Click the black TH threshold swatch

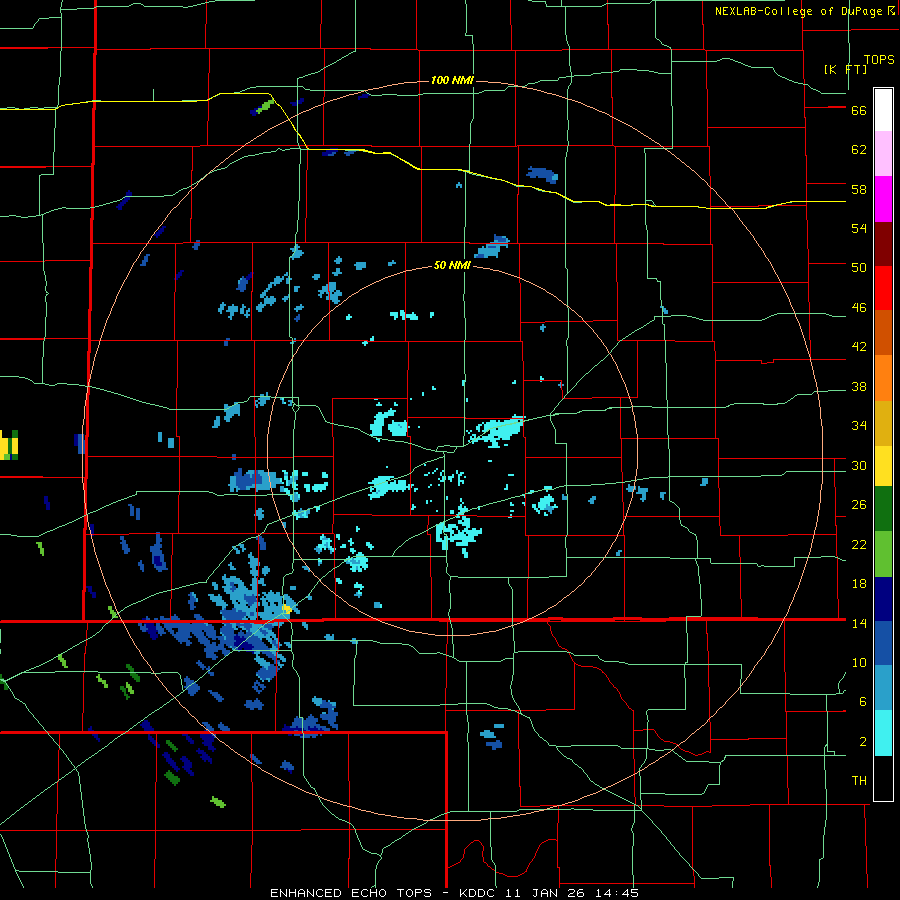(883, 778)
